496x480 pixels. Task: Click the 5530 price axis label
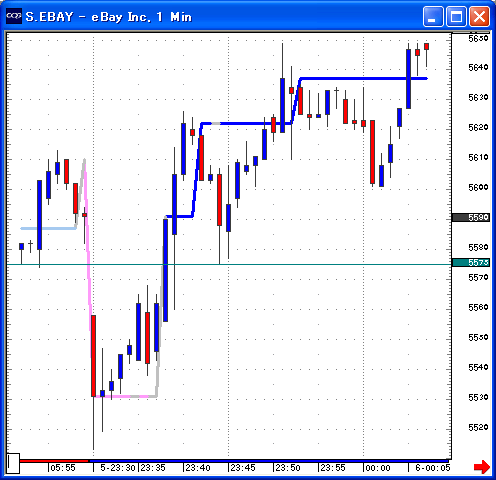click(478, 398)
